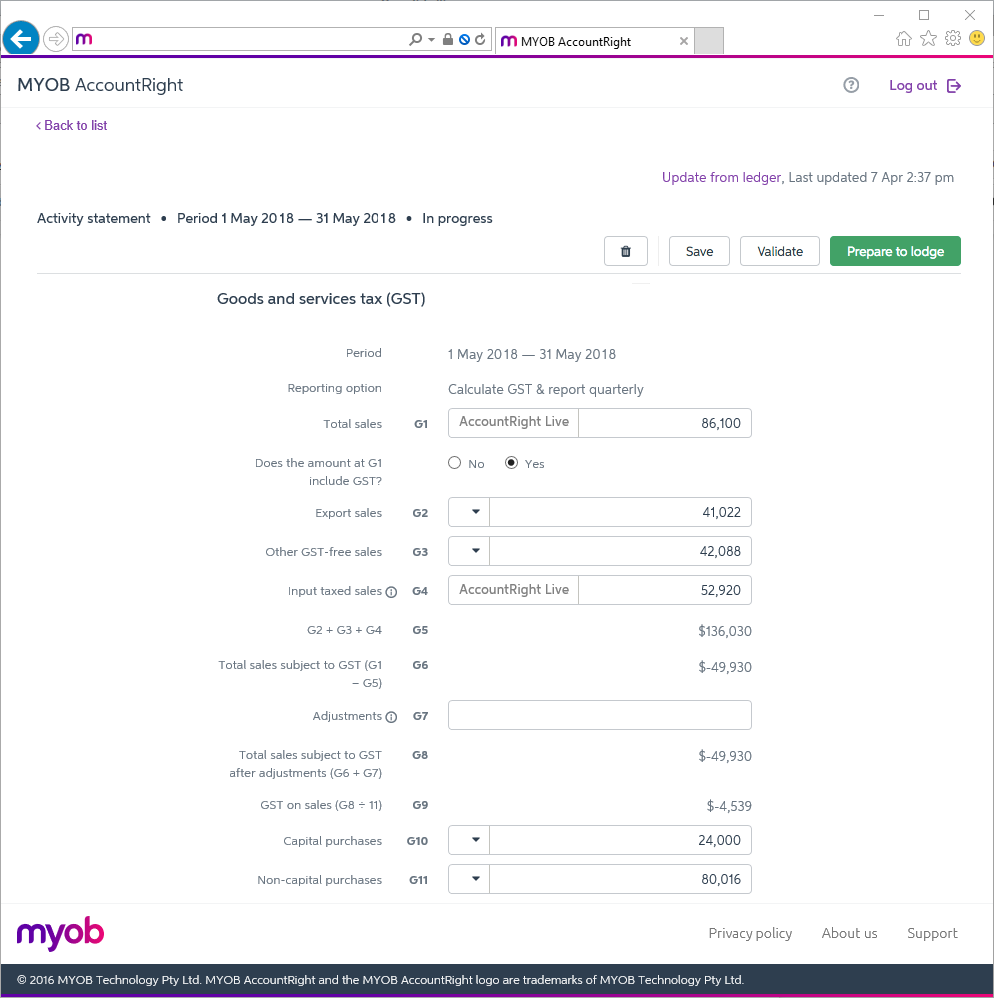994x998 pixels.
Task: Click the favorites star icon
Action: tap(928, 37)
